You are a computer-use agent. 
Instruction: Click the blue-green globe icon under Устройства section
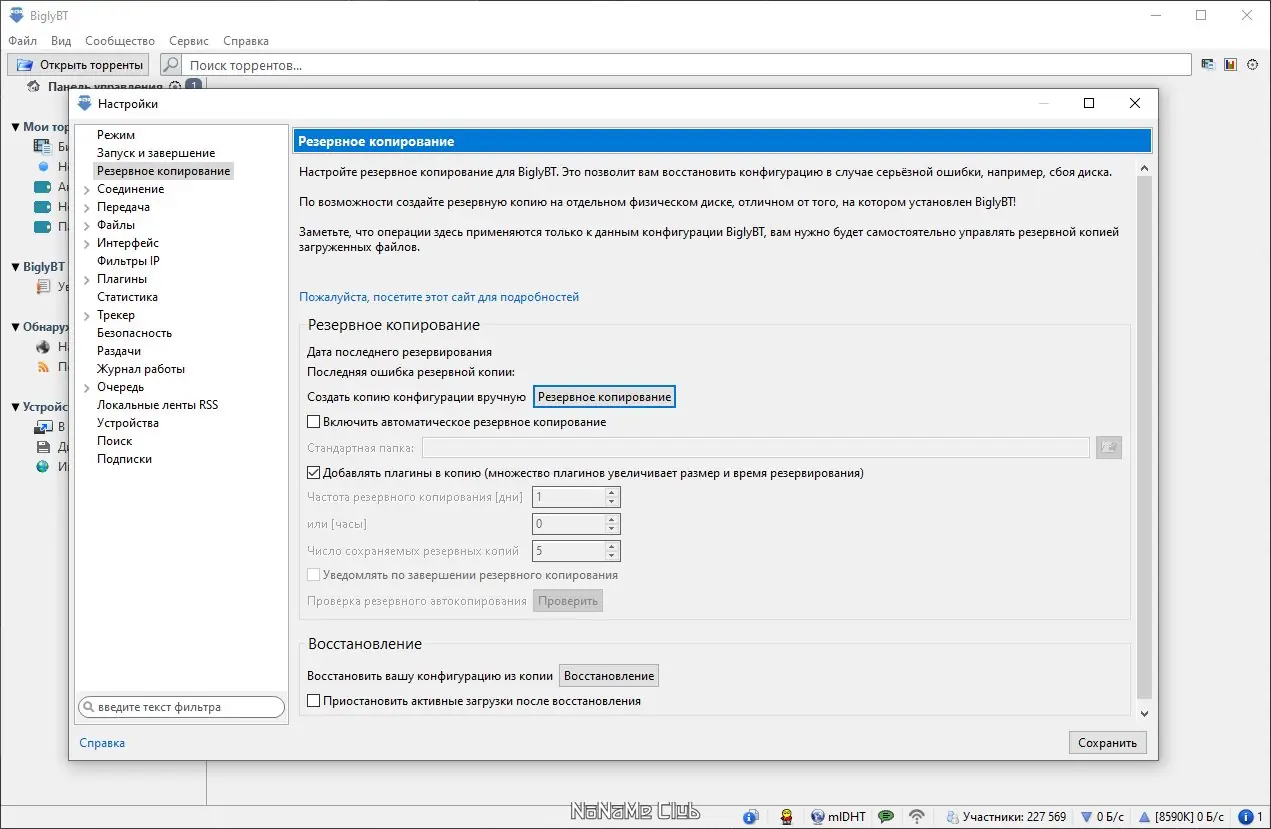click(43, 467)
